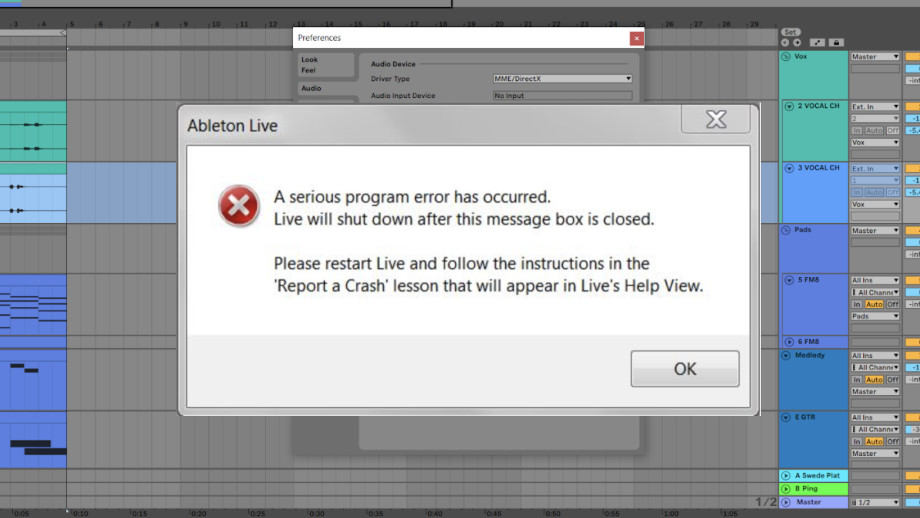
Task: Set E GTR monitor to Off
Action: [x=892, y=442]
